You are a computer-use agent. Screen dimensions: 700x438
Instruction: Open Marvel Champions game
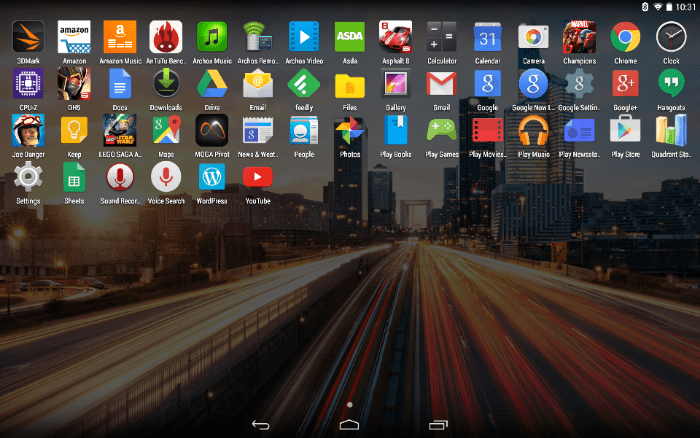coord(579,37)
